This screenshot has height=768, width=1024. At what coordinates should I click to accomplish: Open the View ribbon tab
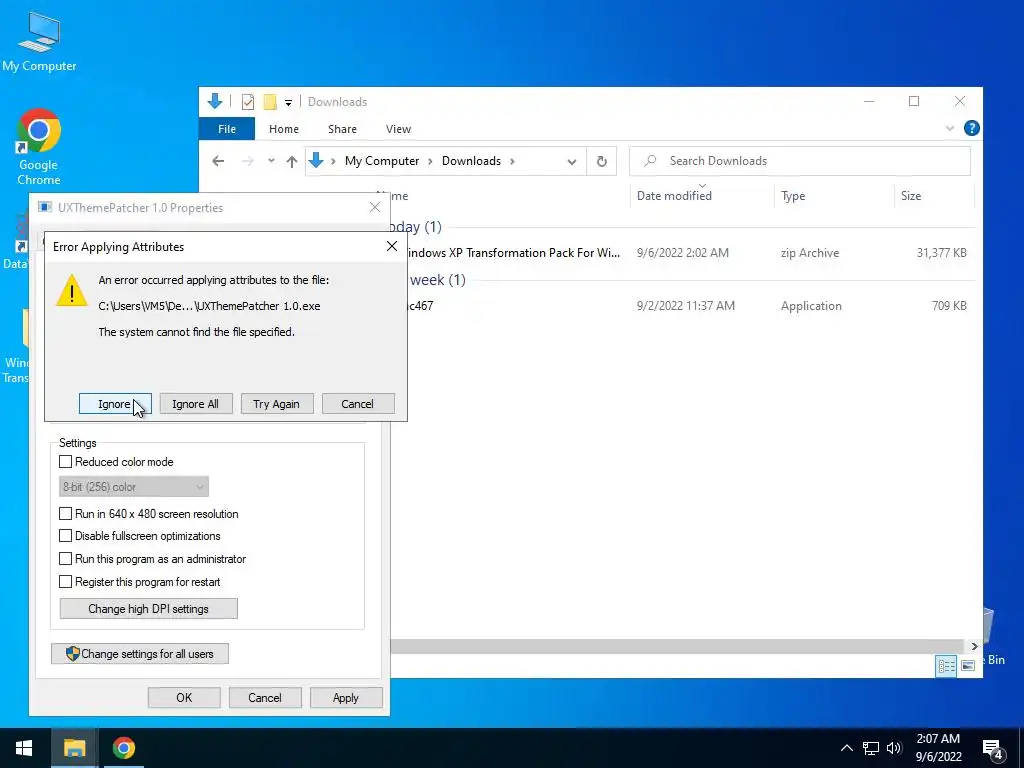pos(398,129)
